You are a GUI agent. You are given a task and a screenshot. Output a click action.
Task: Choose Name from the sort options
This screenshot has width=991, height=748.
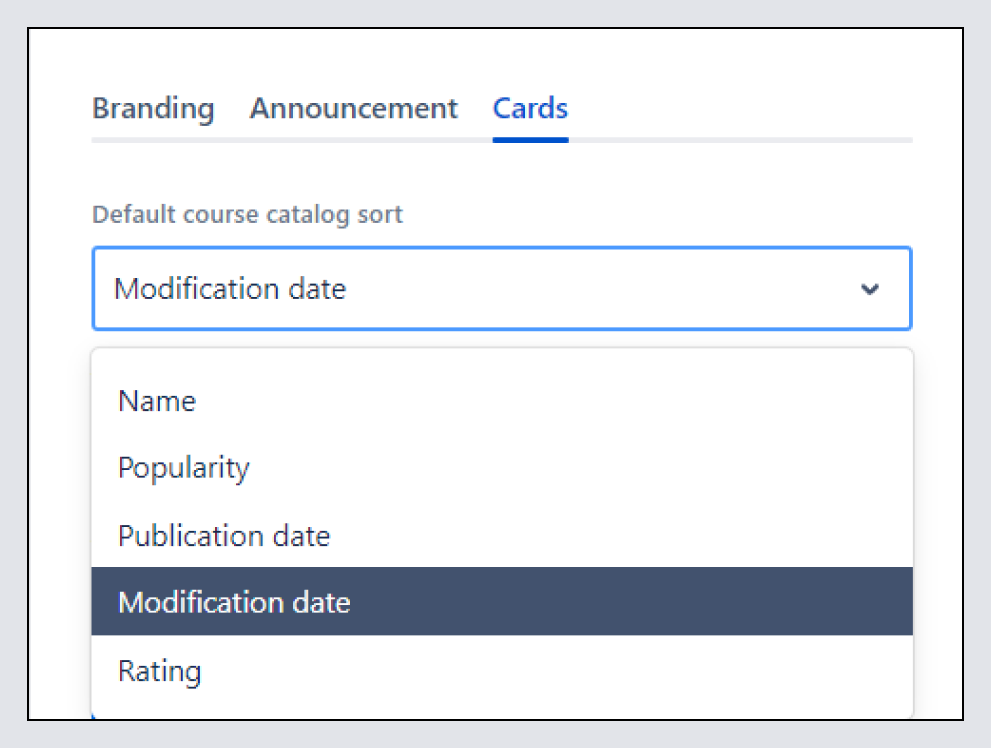157,401
